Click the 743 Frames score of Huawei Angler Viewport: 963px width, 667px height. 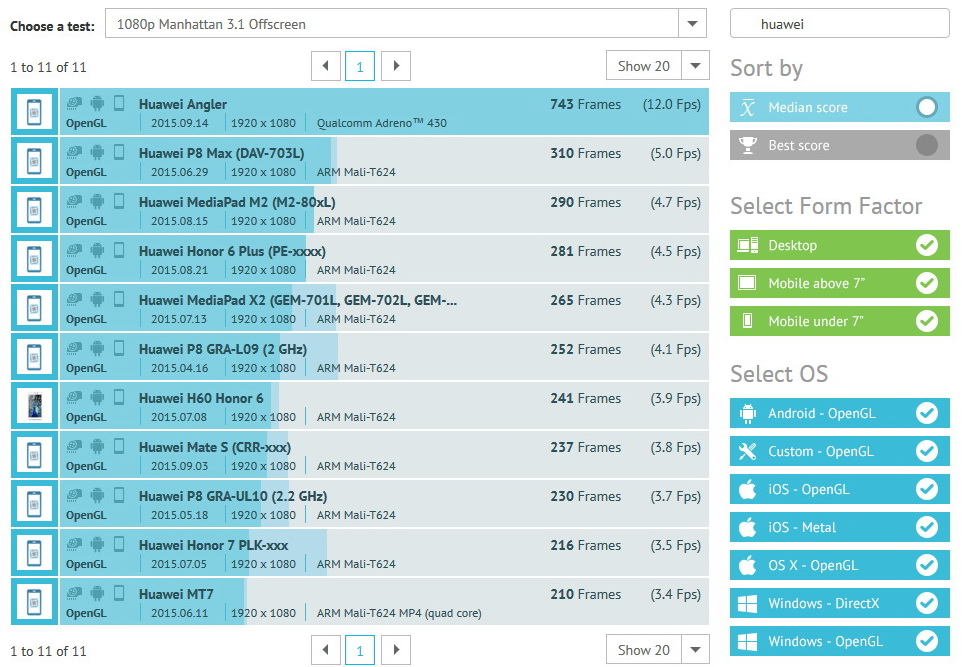click(585, 104)
